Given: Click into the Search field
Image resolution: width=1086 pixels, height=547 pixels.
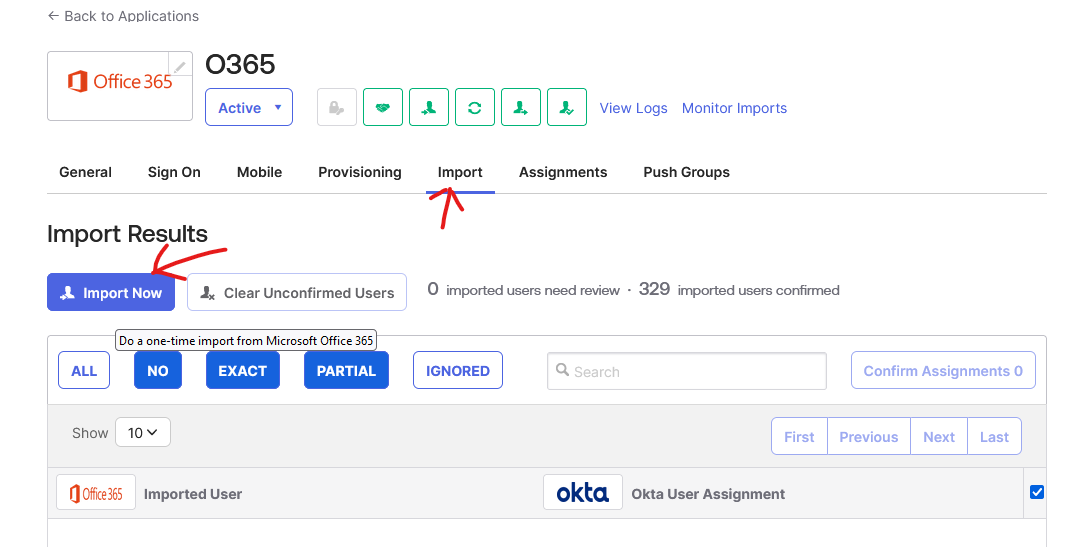Looking at the screenshot, I should click(686, 371).
